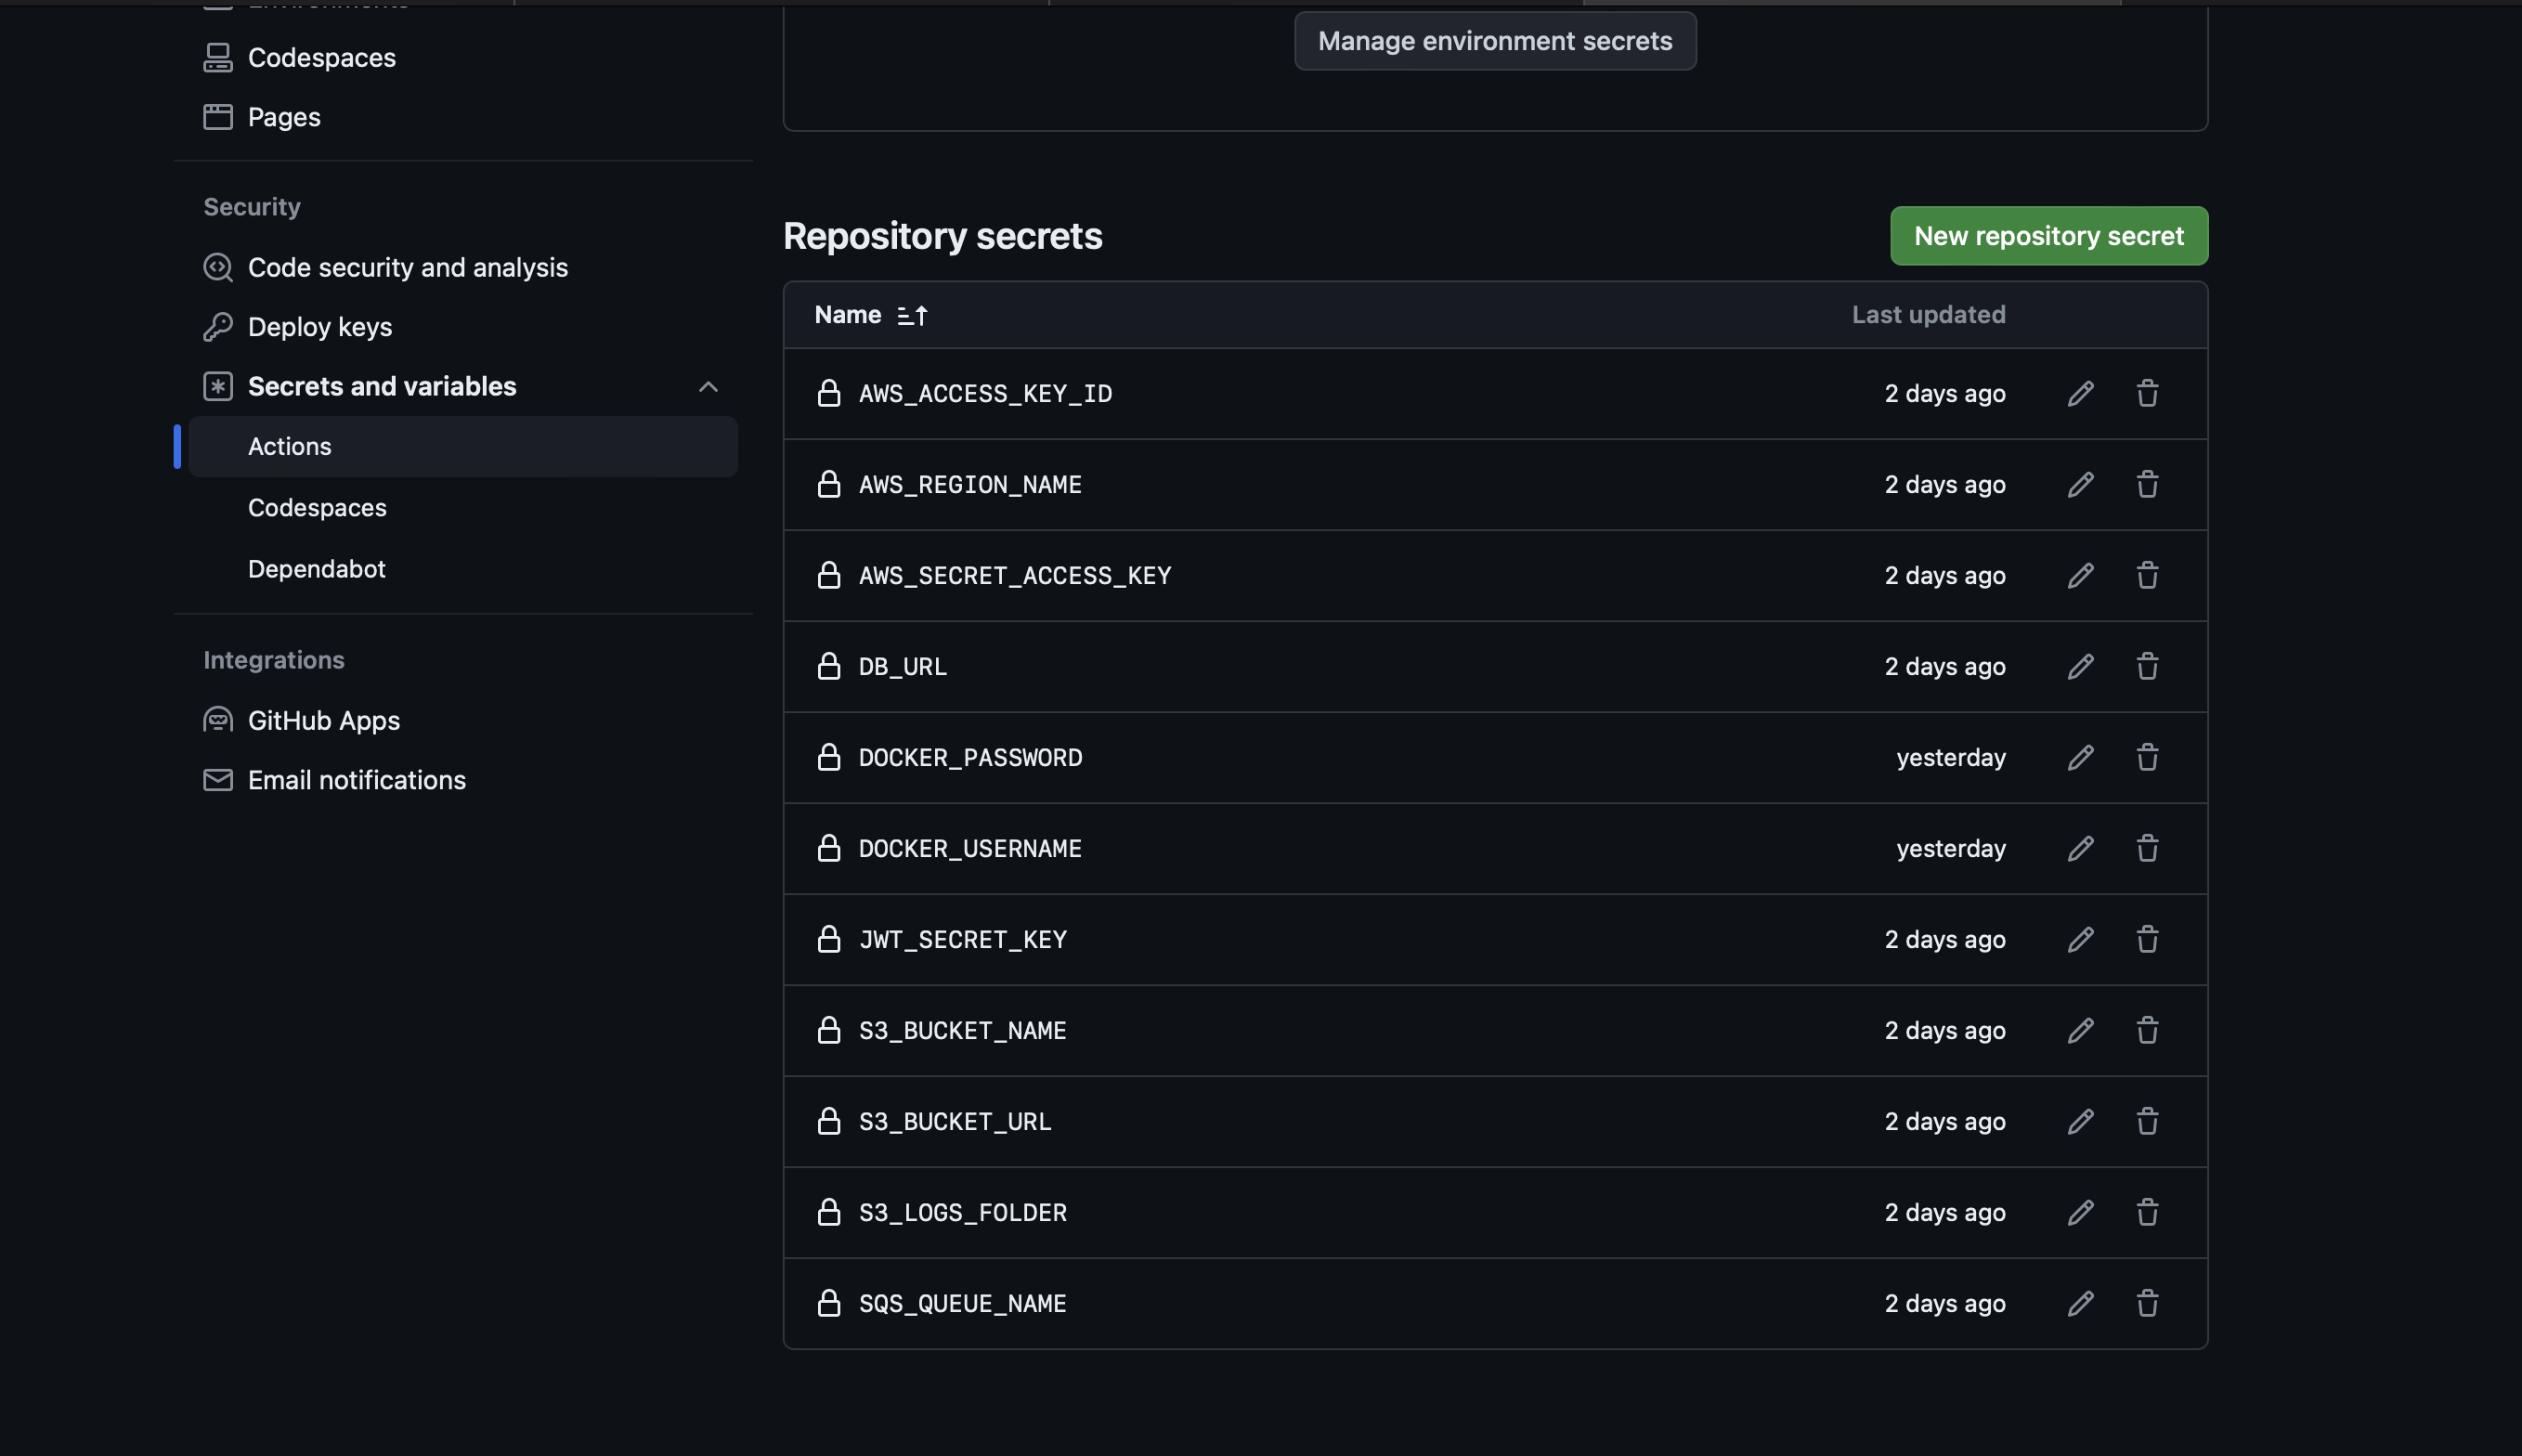2522x1456 pixels.
Task: Open the Pages settings section
Action: coord(282,114)
